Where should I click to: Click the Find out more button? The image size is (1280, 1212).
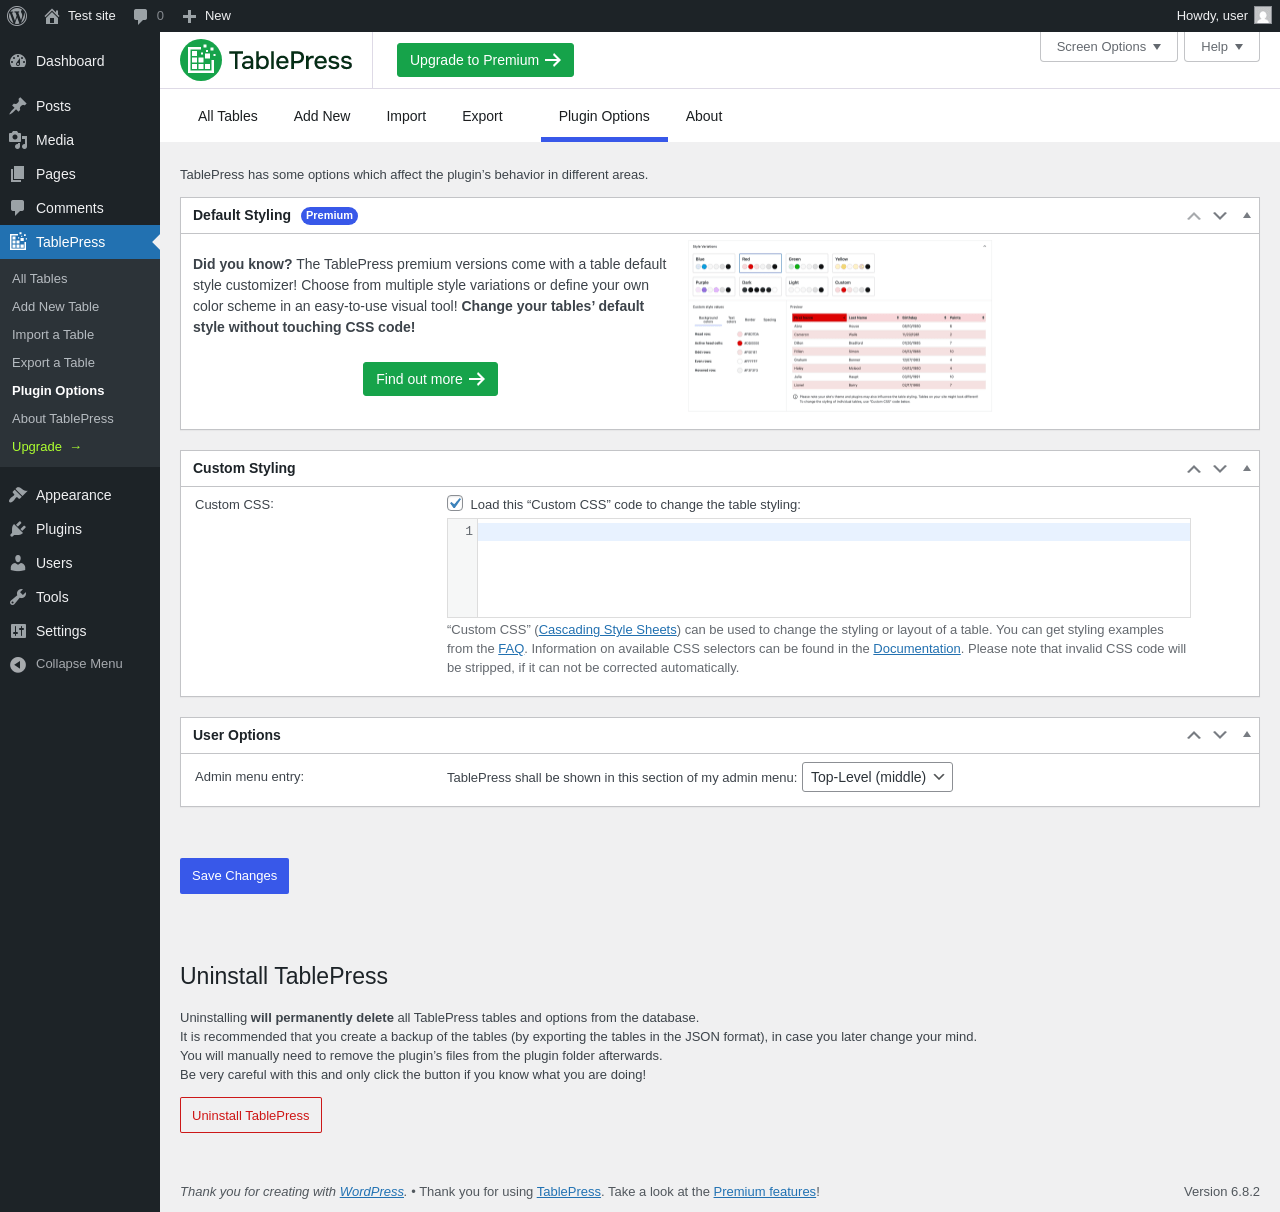point(430,379)
